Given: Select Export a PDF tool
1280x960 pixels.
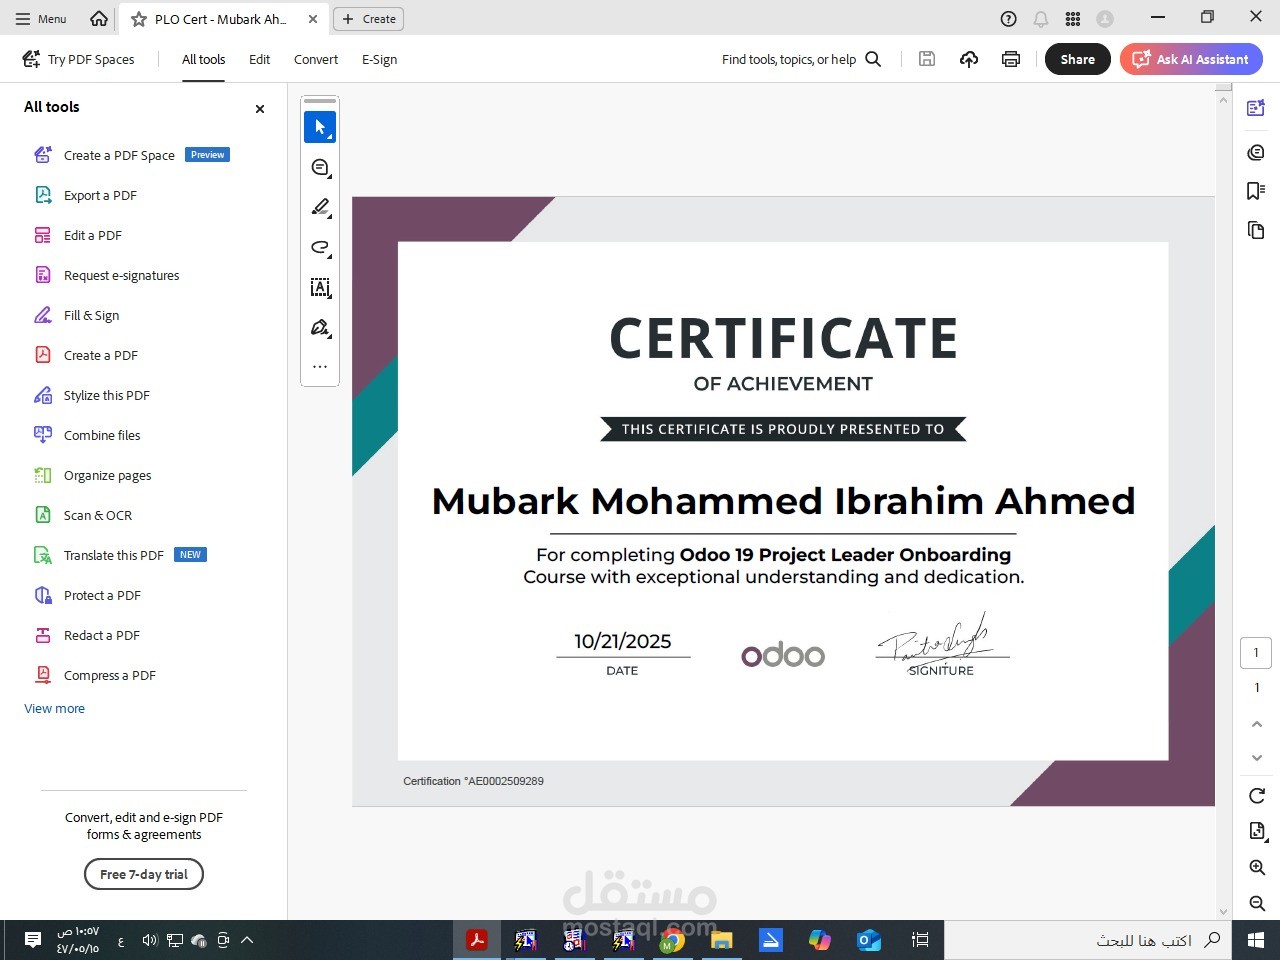Looking at the screenshot, I should [x=86, y=195].
